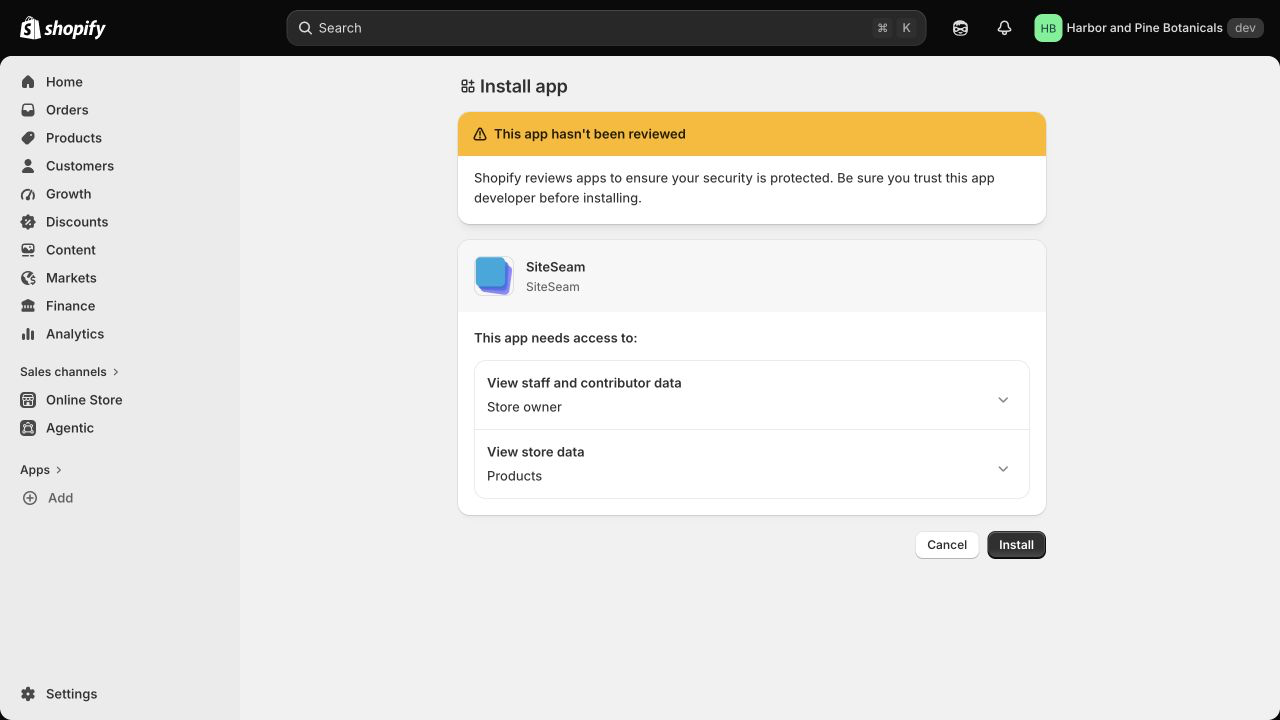Open the Growth page
1280x720 pixels.
click(120, 194)
